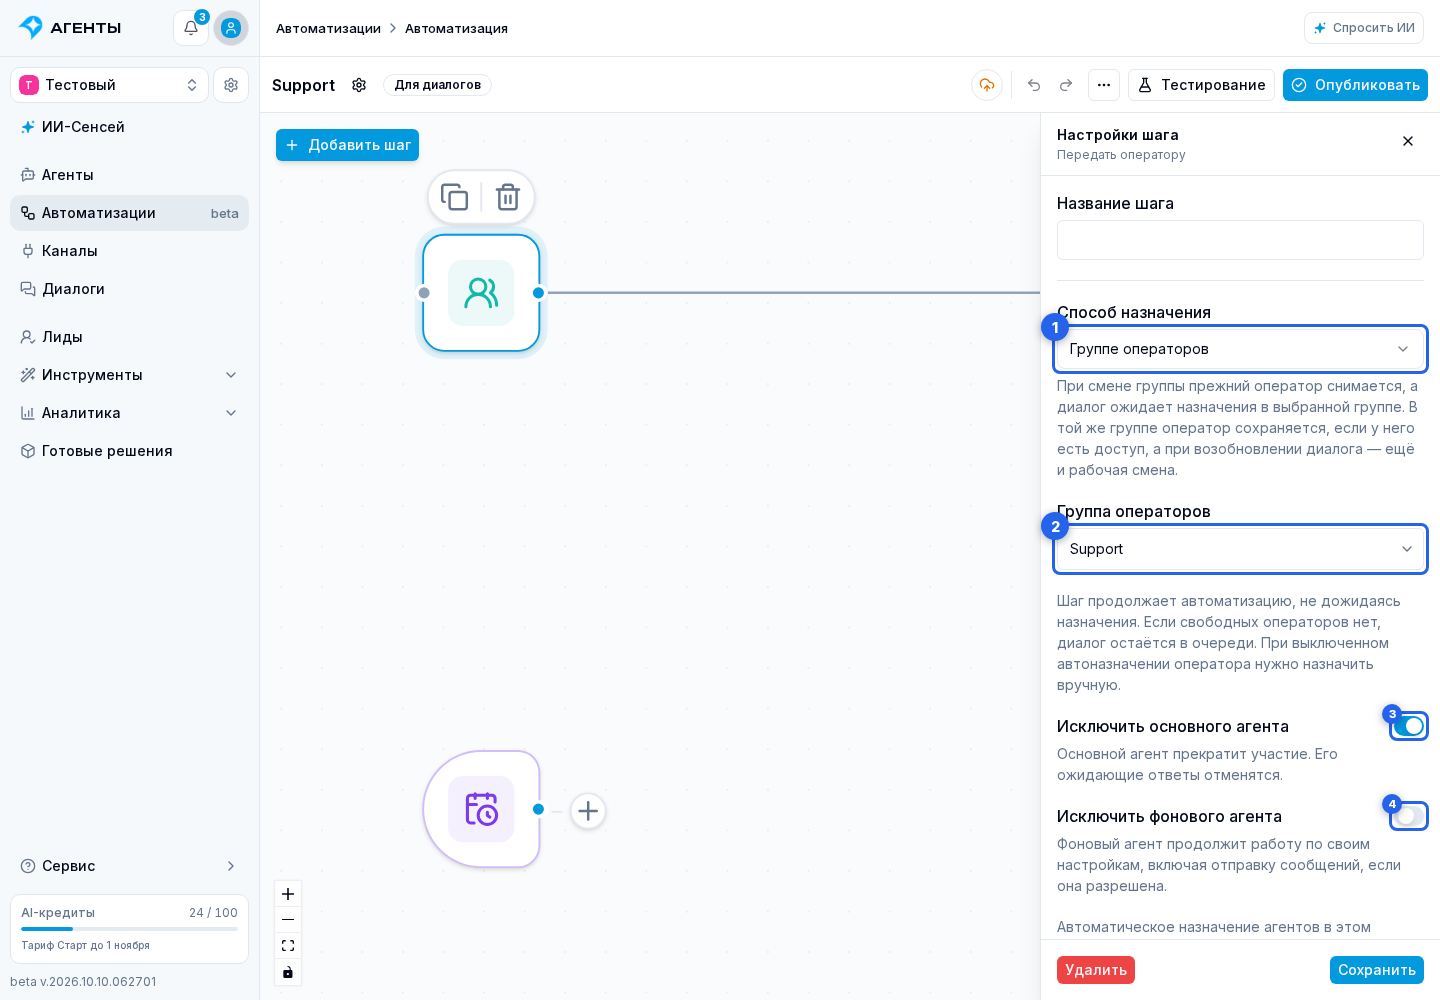Open Тестирование mode
The height and width of the screenshot is (1000, 1440).
1201,85
